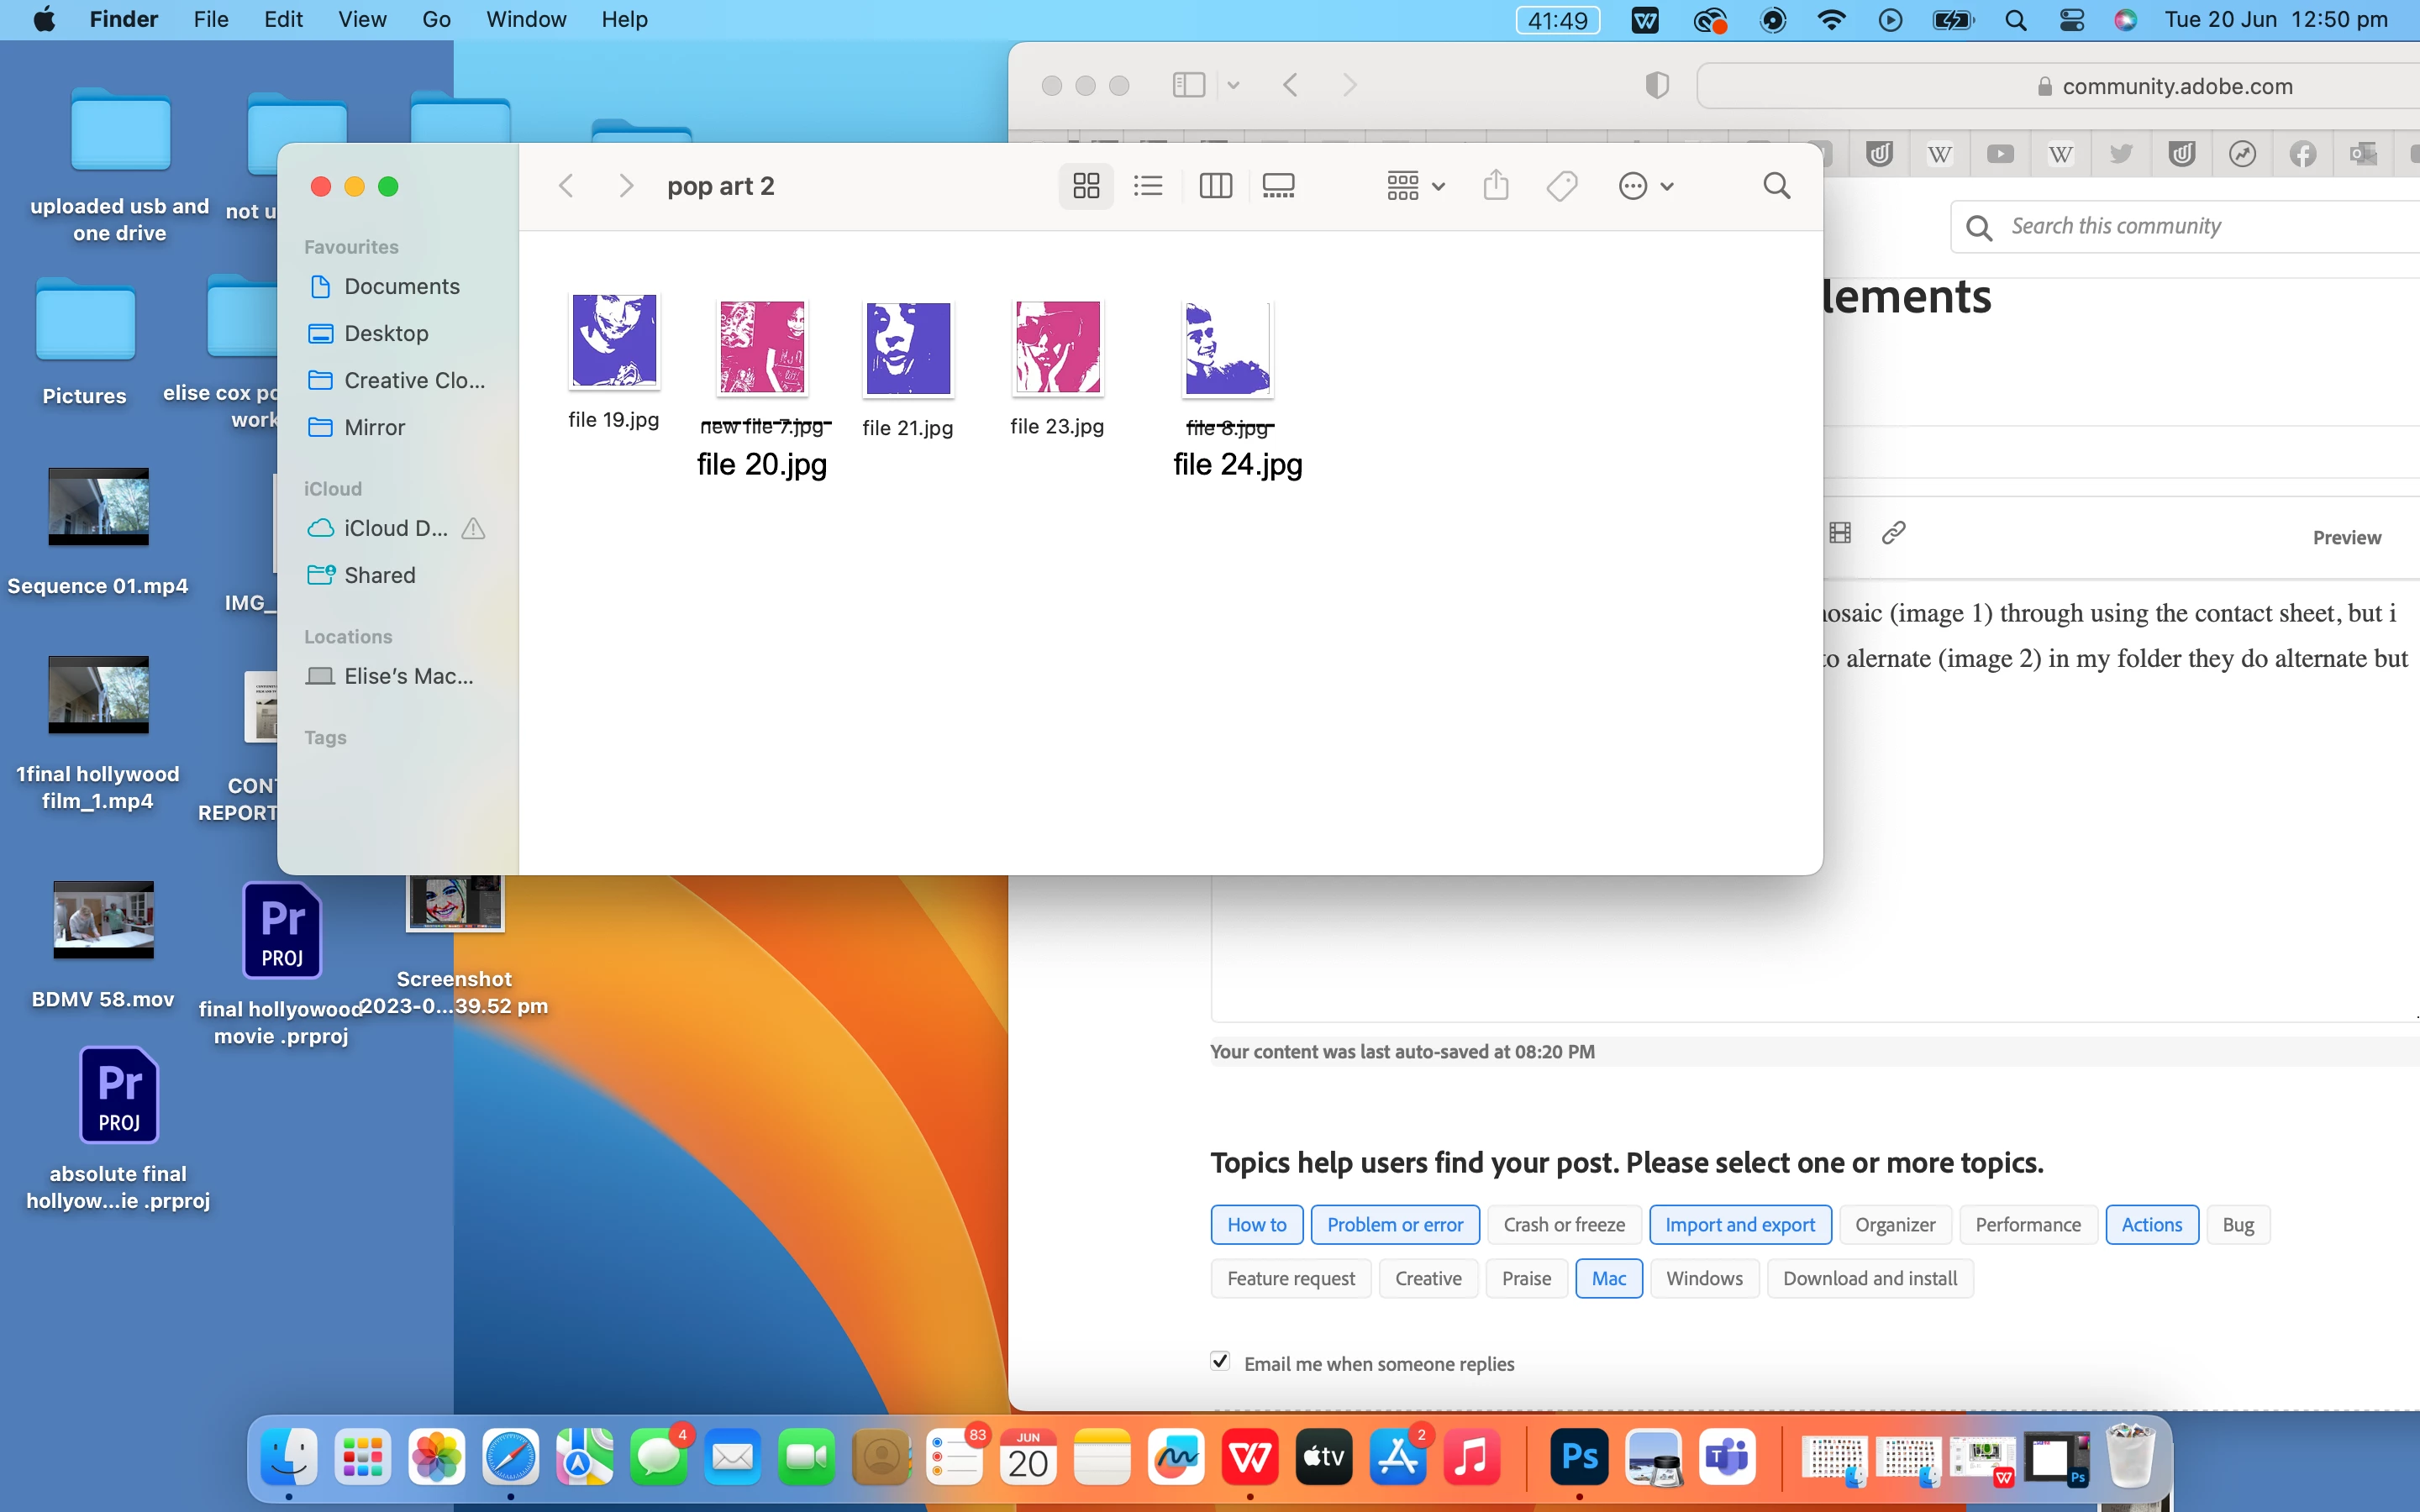Click the Finder window search magnifier
Image resolution: width=2420 pixels, height=1512 pixels.
tap(1776, 186)
